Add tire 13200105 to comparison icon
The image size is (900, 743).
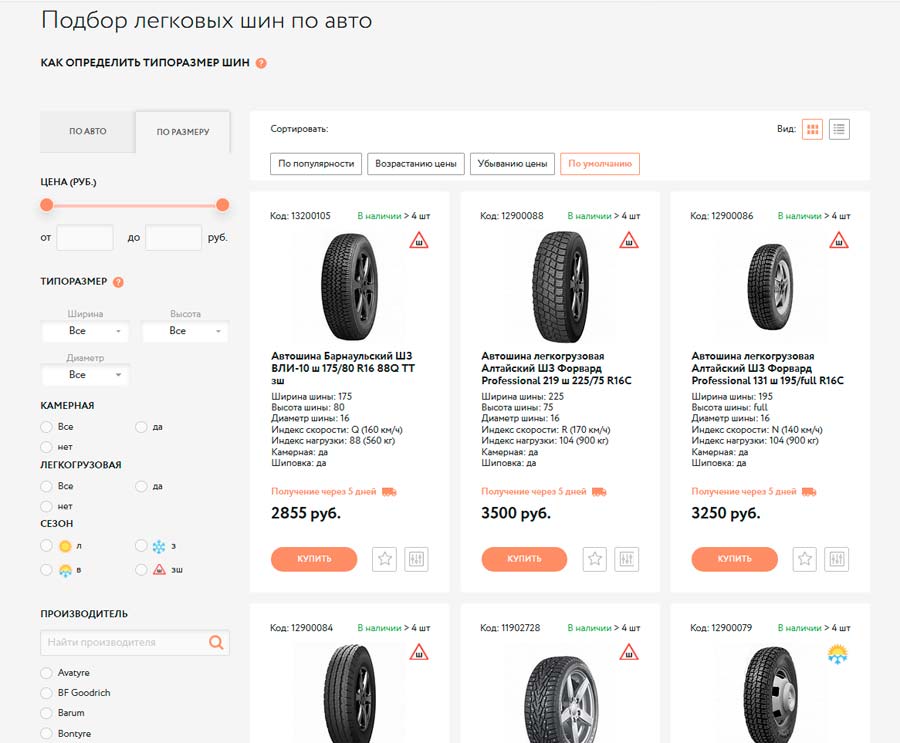pos(416,559)
